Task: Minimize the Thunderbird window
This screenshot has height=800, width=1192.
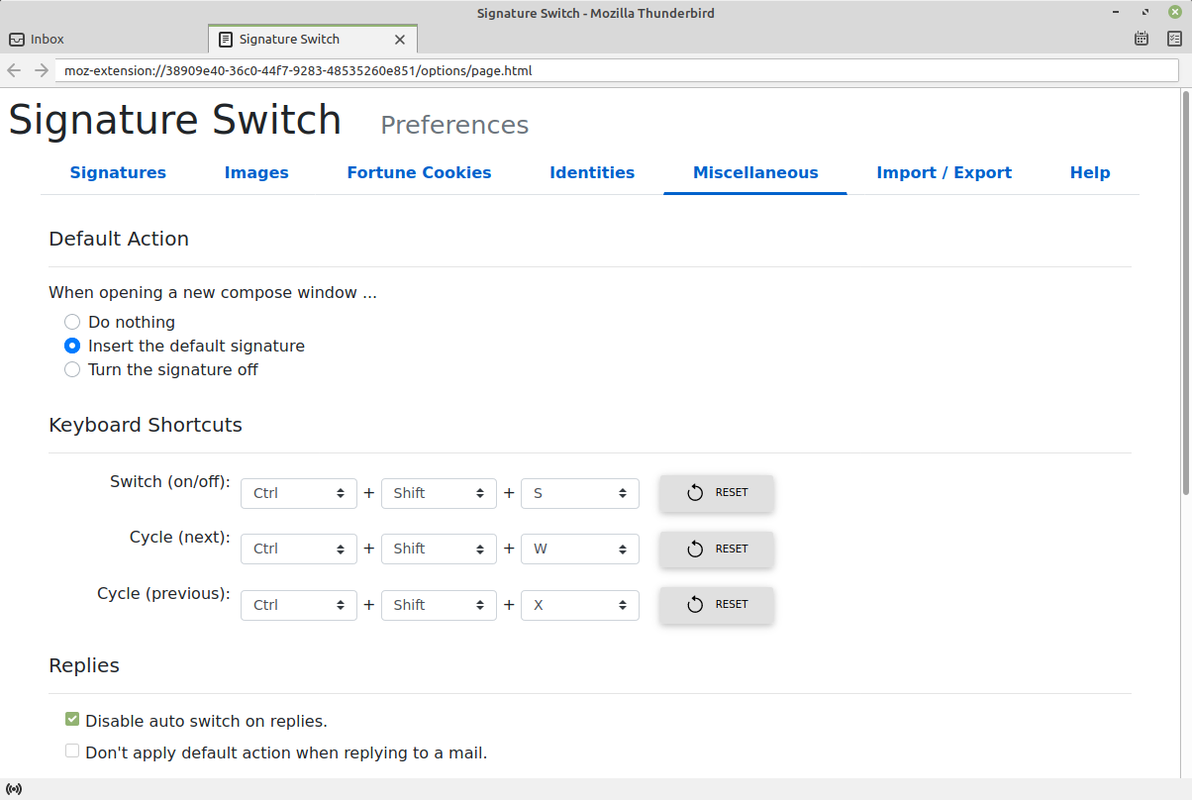Action: pyautogui.click(x=1115, y=12)
